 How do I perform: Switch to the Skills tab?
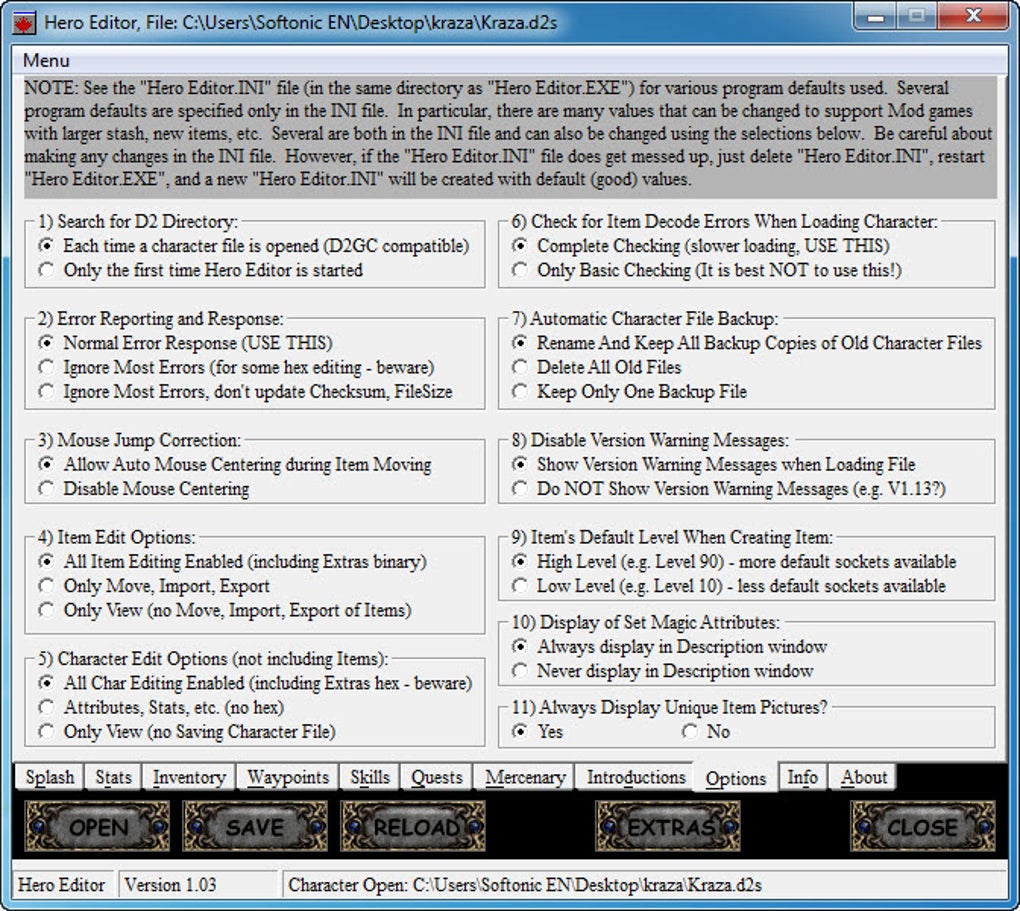point(369,777)
